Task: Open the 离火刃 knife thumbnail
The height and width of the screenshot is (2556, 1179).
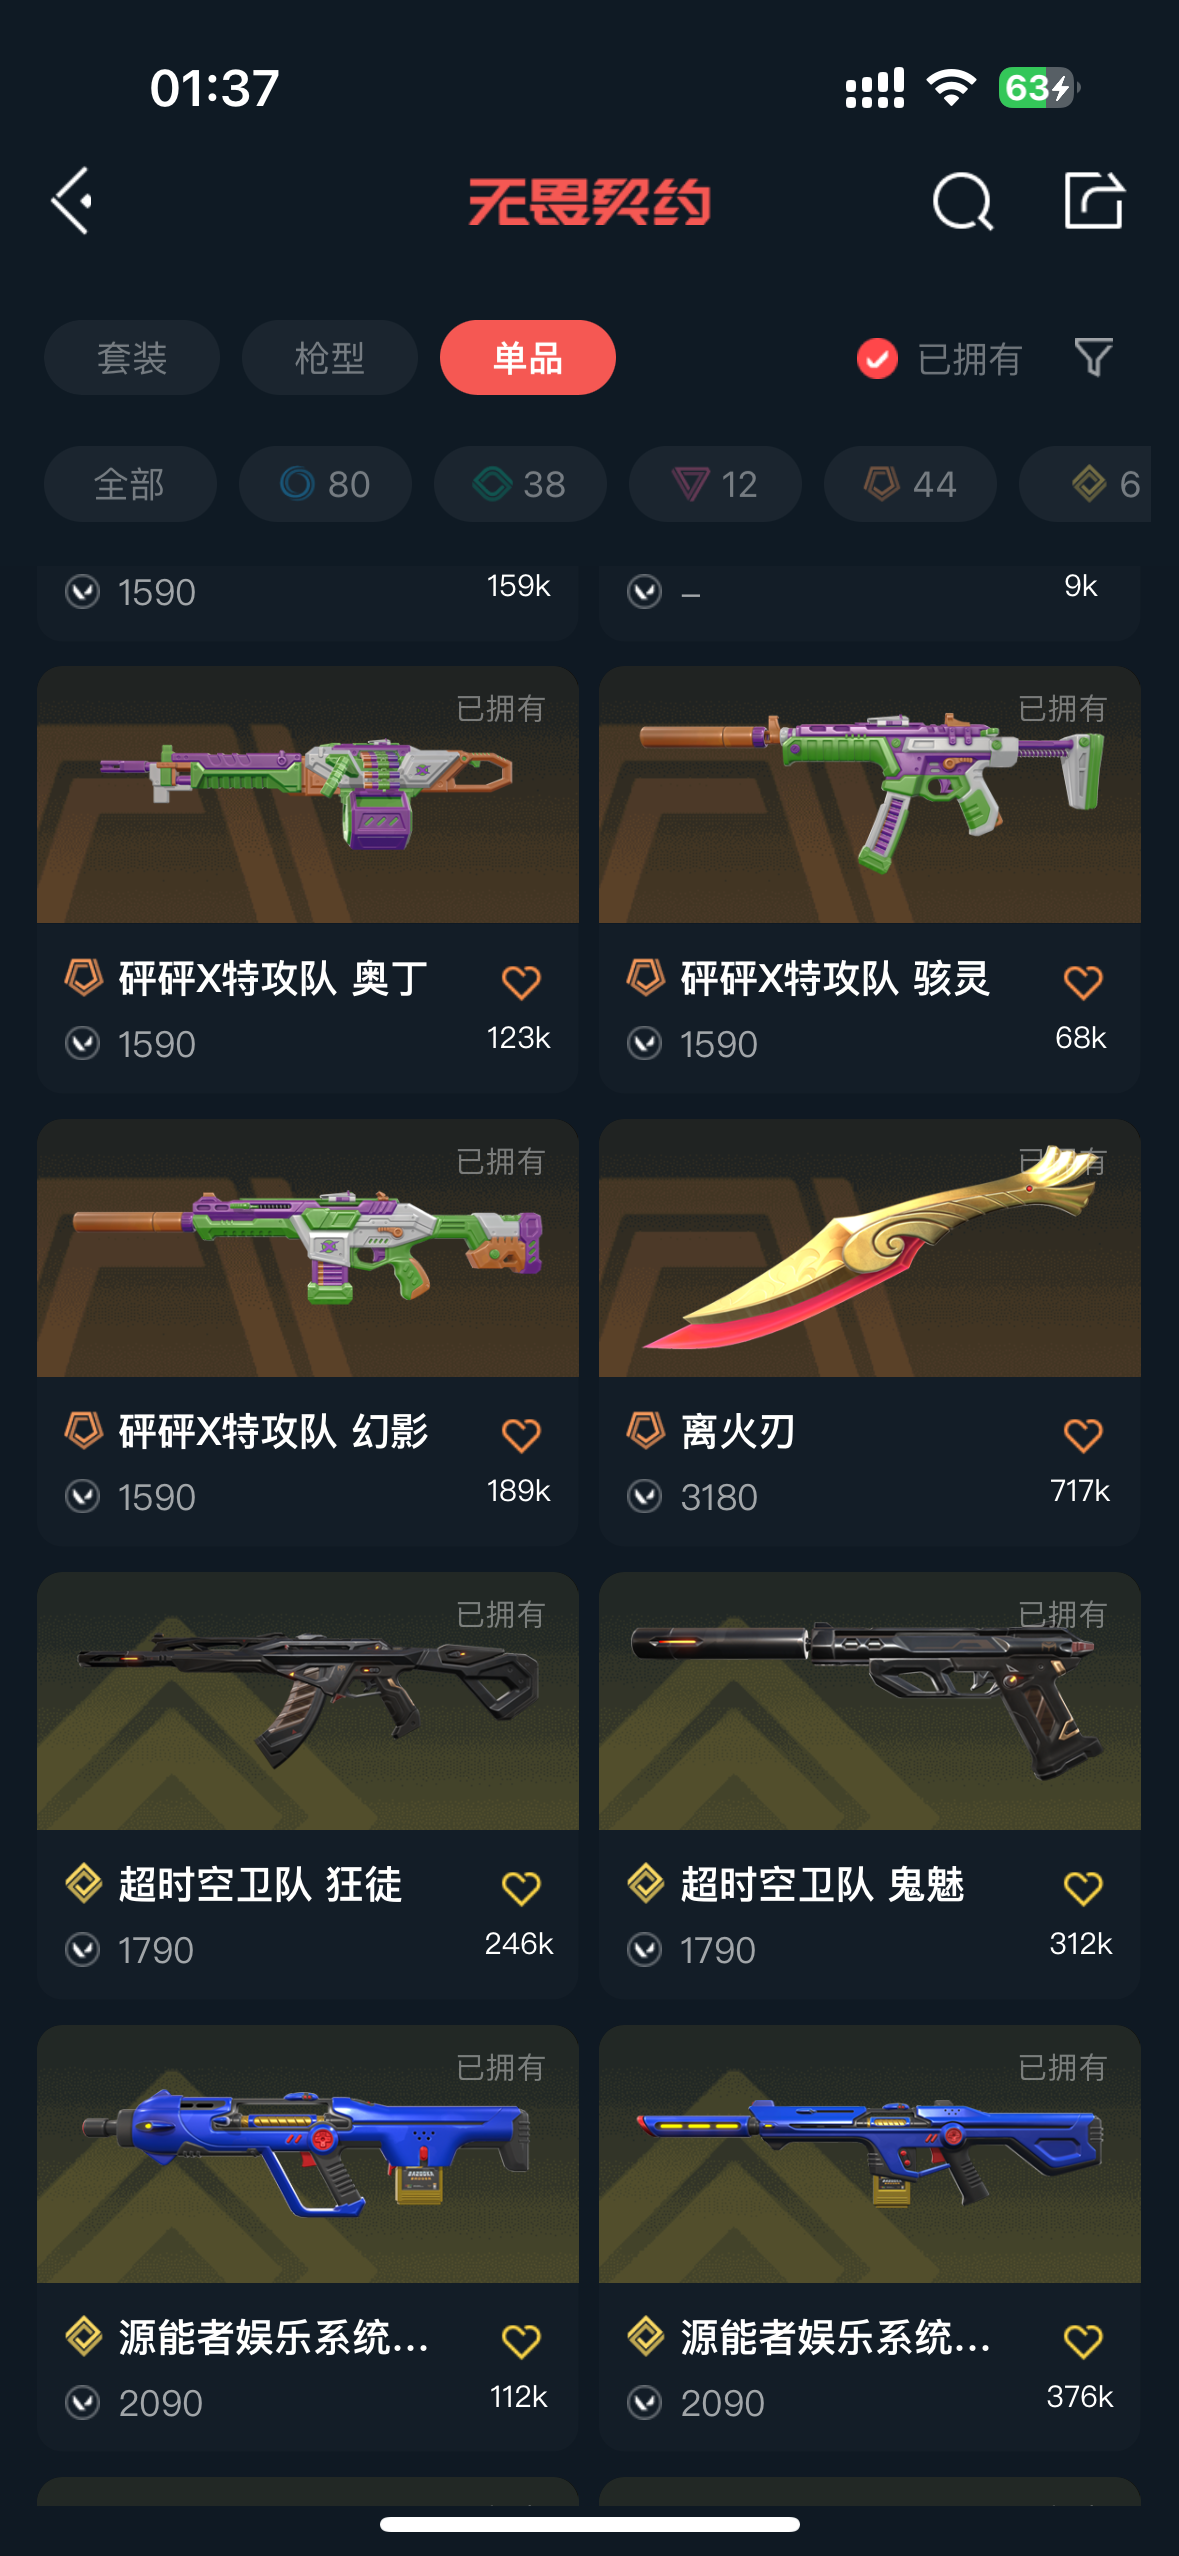Action: point(869,1248)
